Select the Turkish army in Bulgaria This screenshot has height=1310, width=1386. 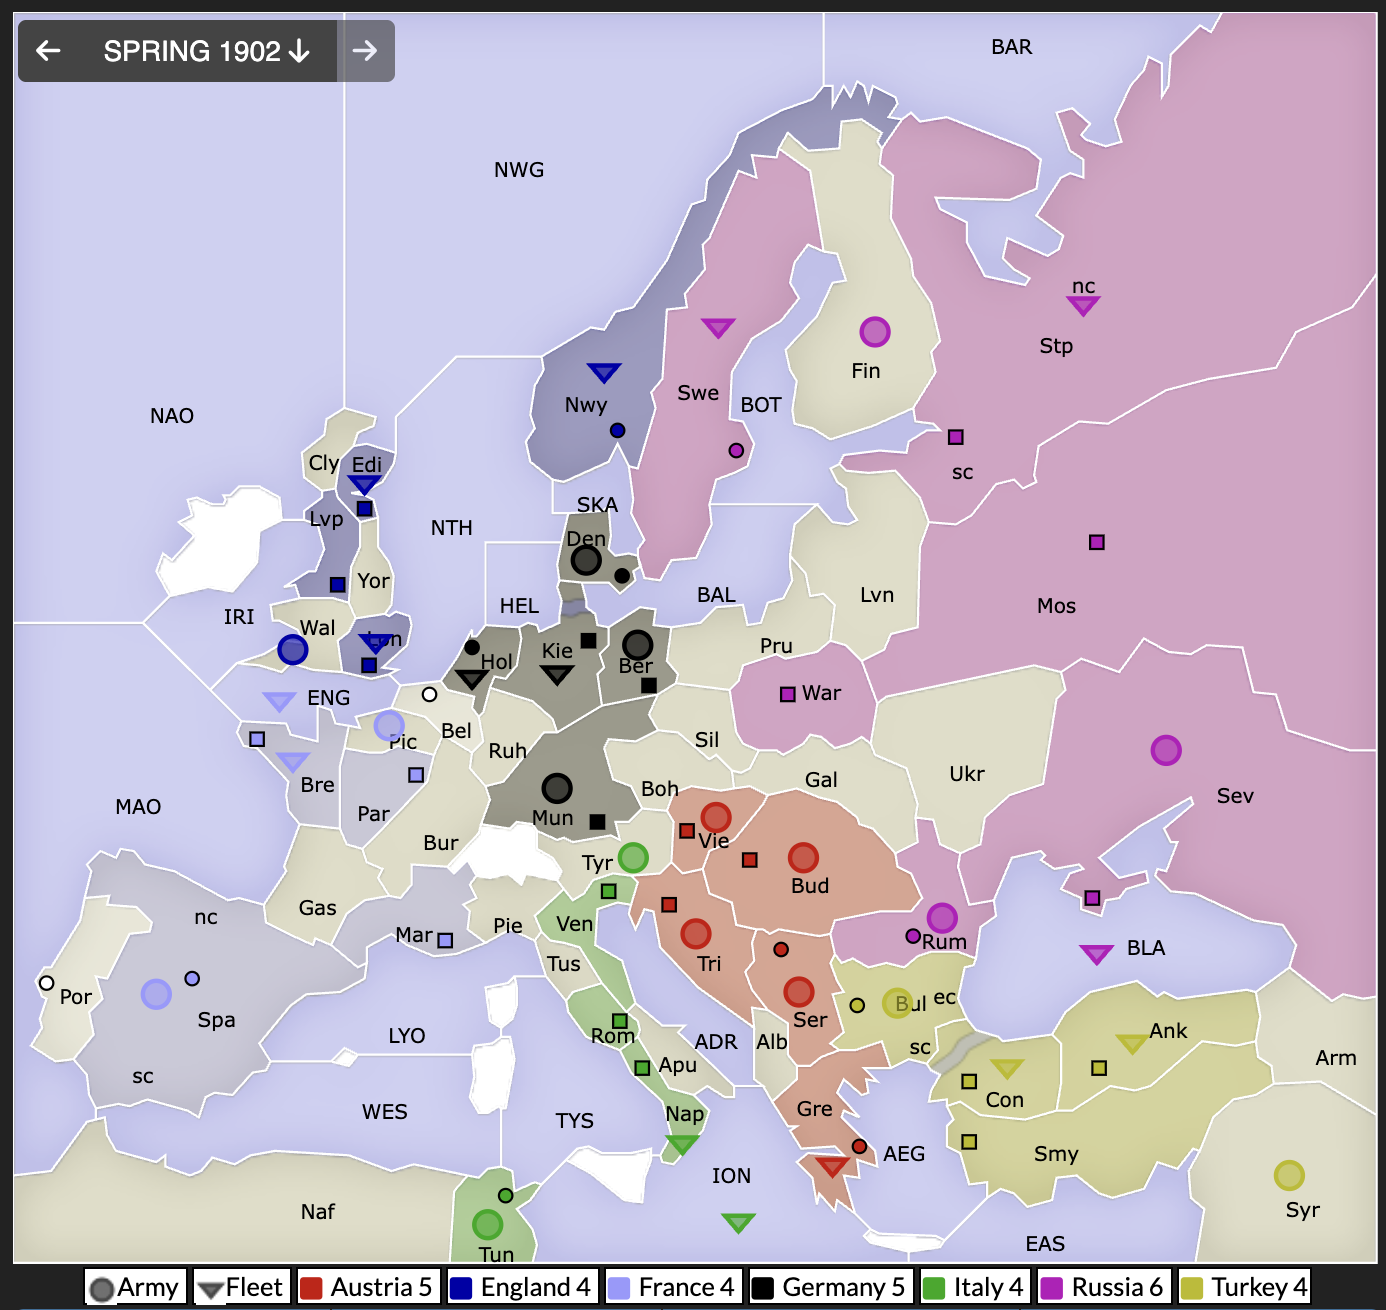pos(897,1003)
